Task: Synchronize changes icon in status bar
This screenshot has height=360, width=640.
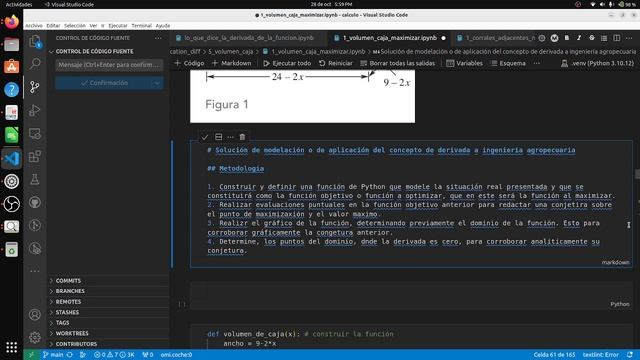Action: pos(70,355)
